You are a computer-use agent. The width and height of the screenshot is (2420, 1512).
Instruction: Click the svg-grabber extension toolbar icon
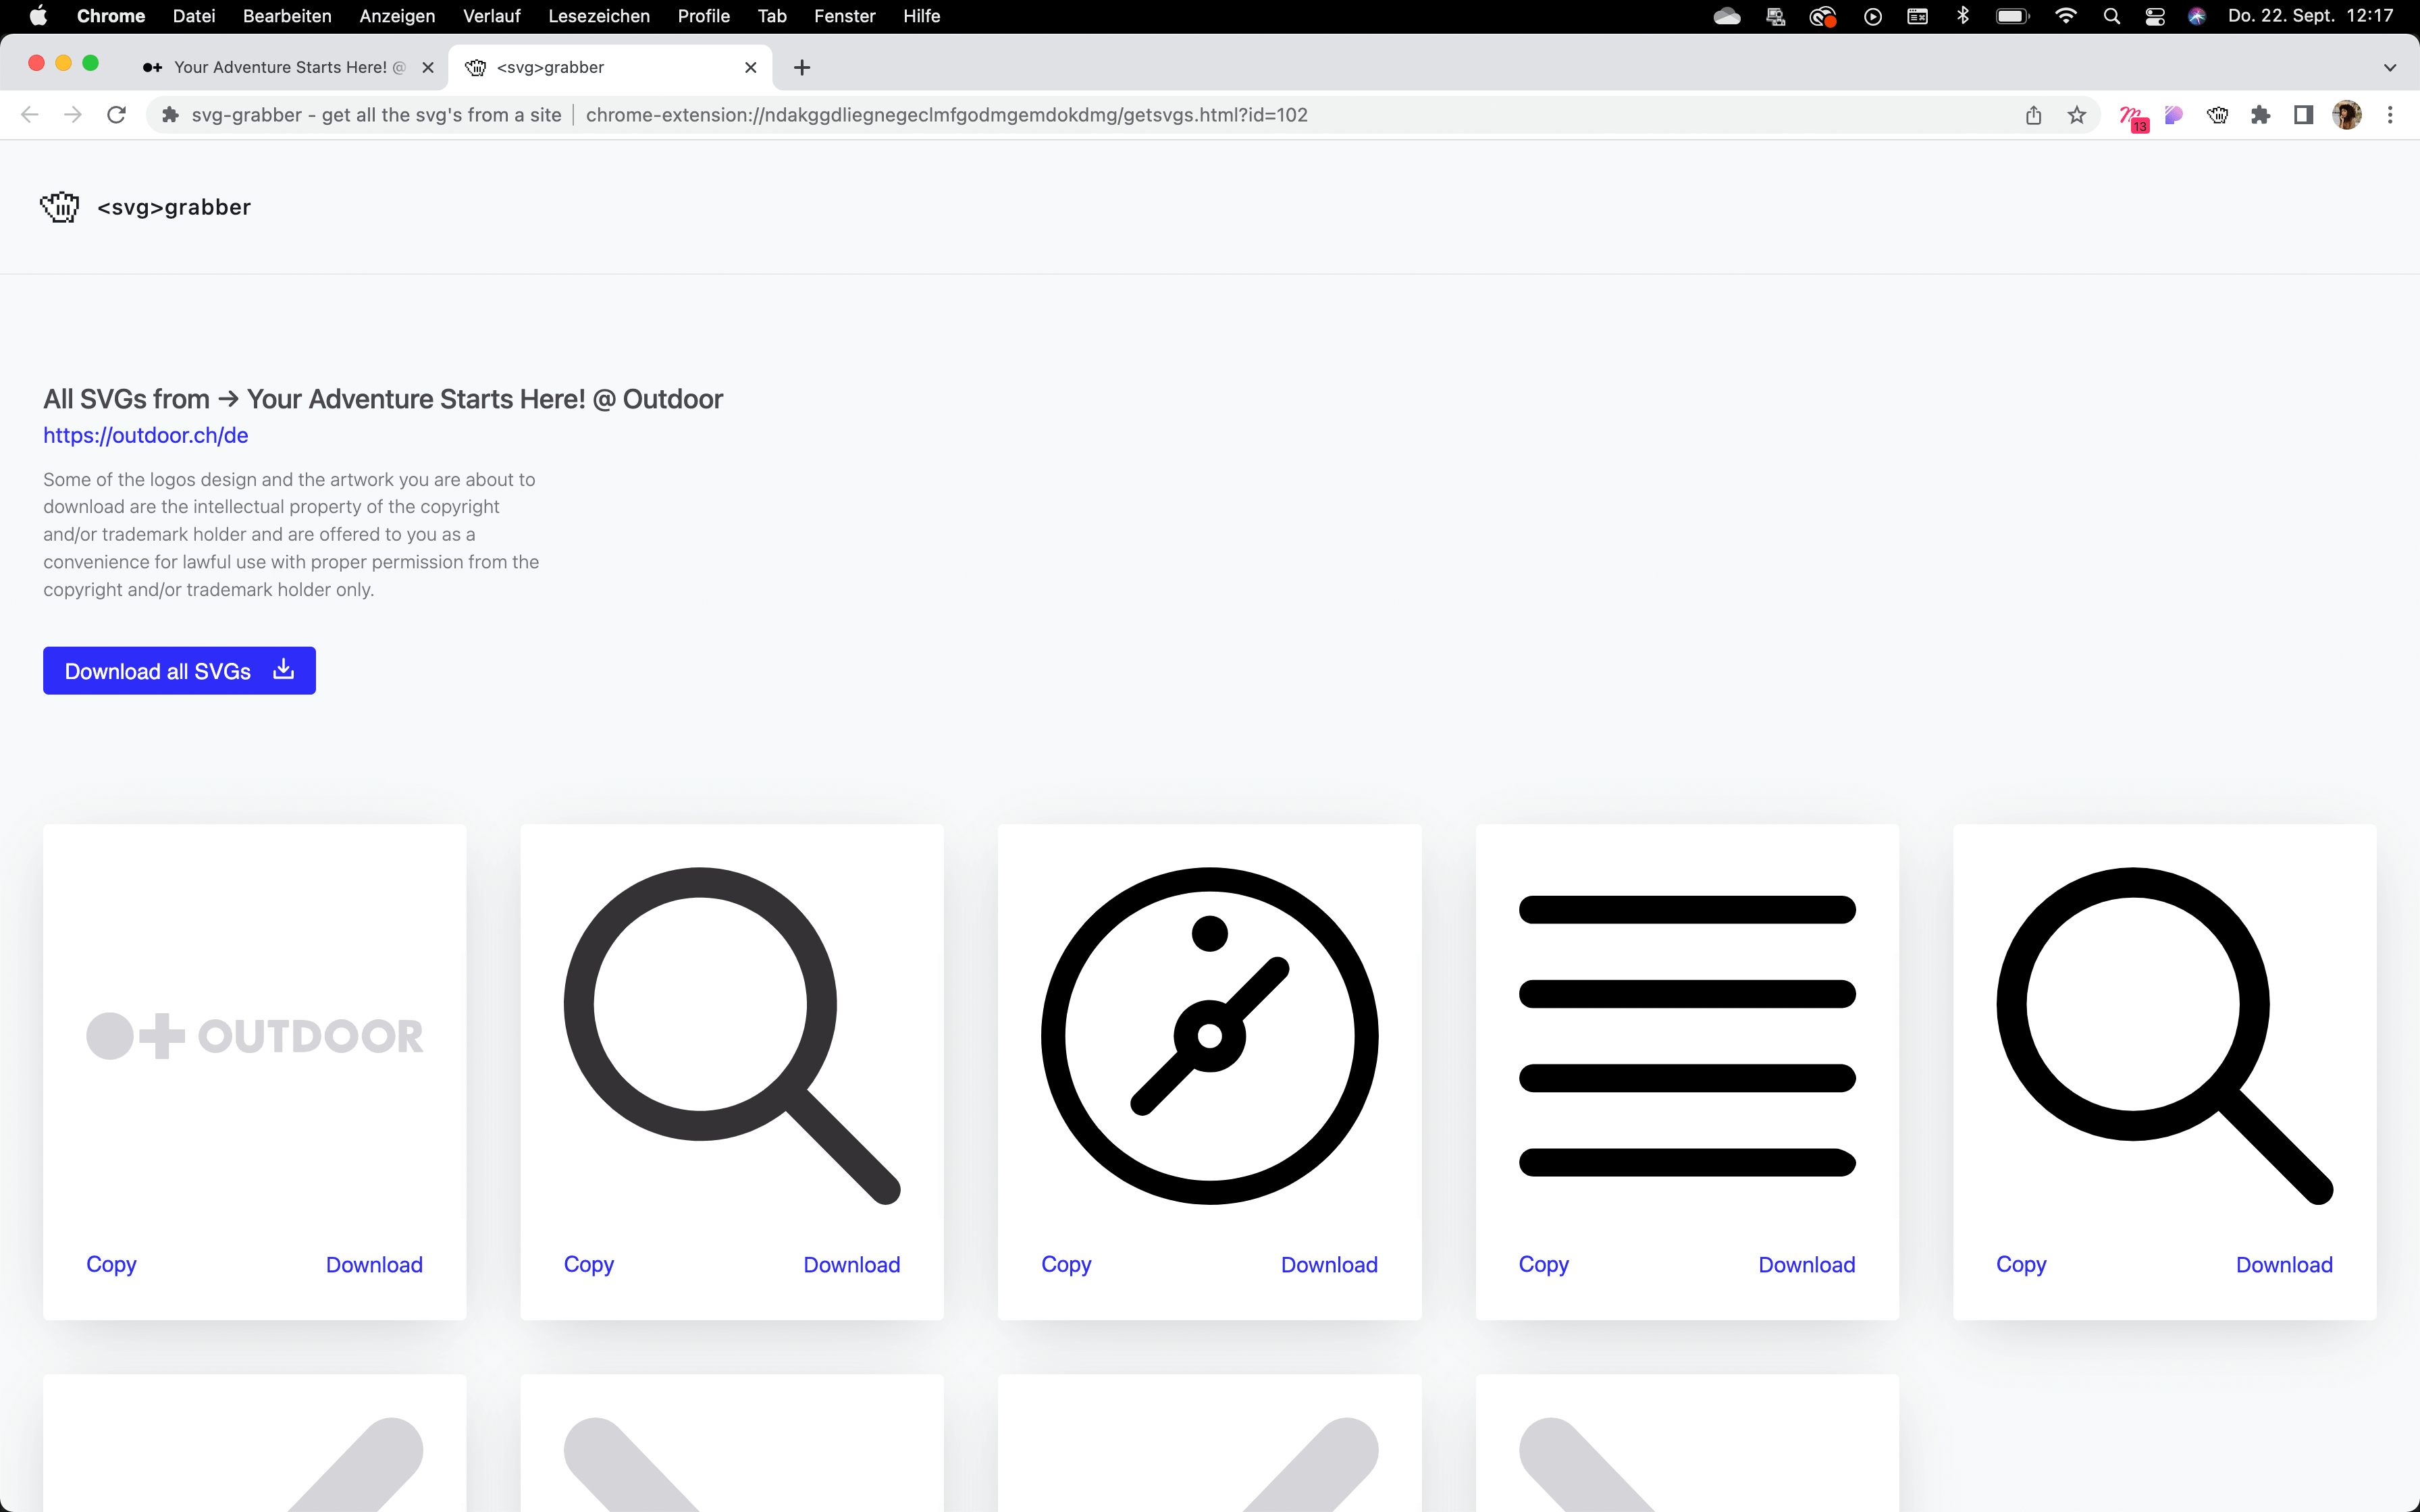2217,115
